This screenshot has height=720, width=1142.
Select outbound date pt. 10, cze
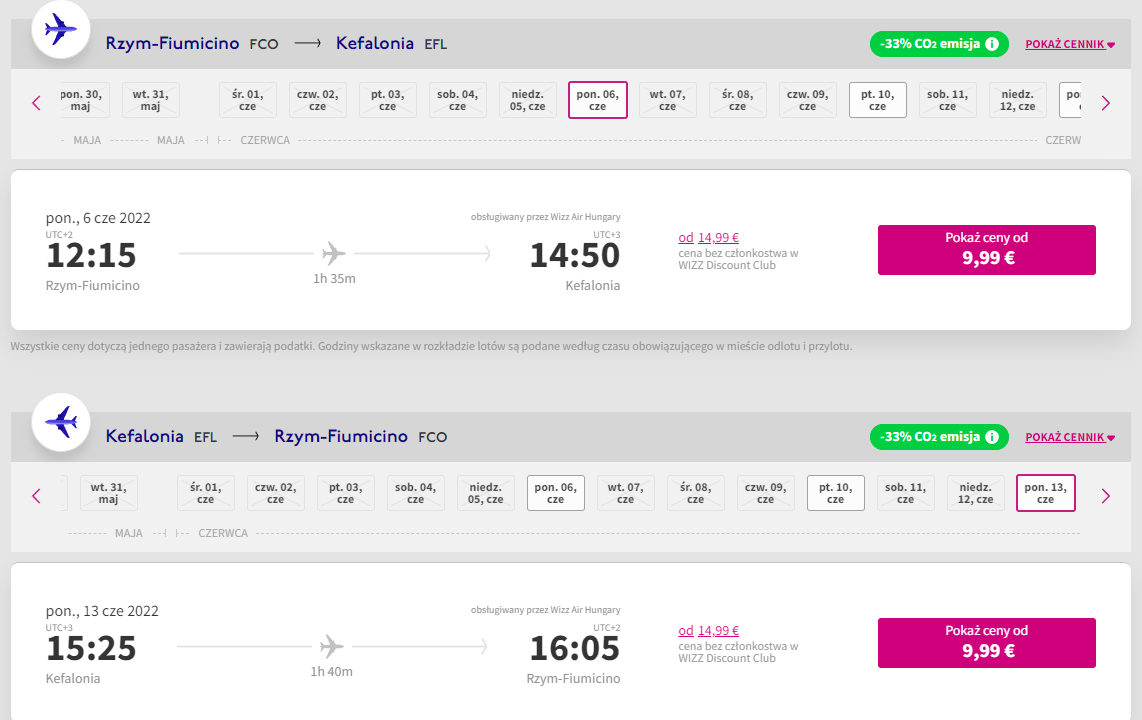878,100
